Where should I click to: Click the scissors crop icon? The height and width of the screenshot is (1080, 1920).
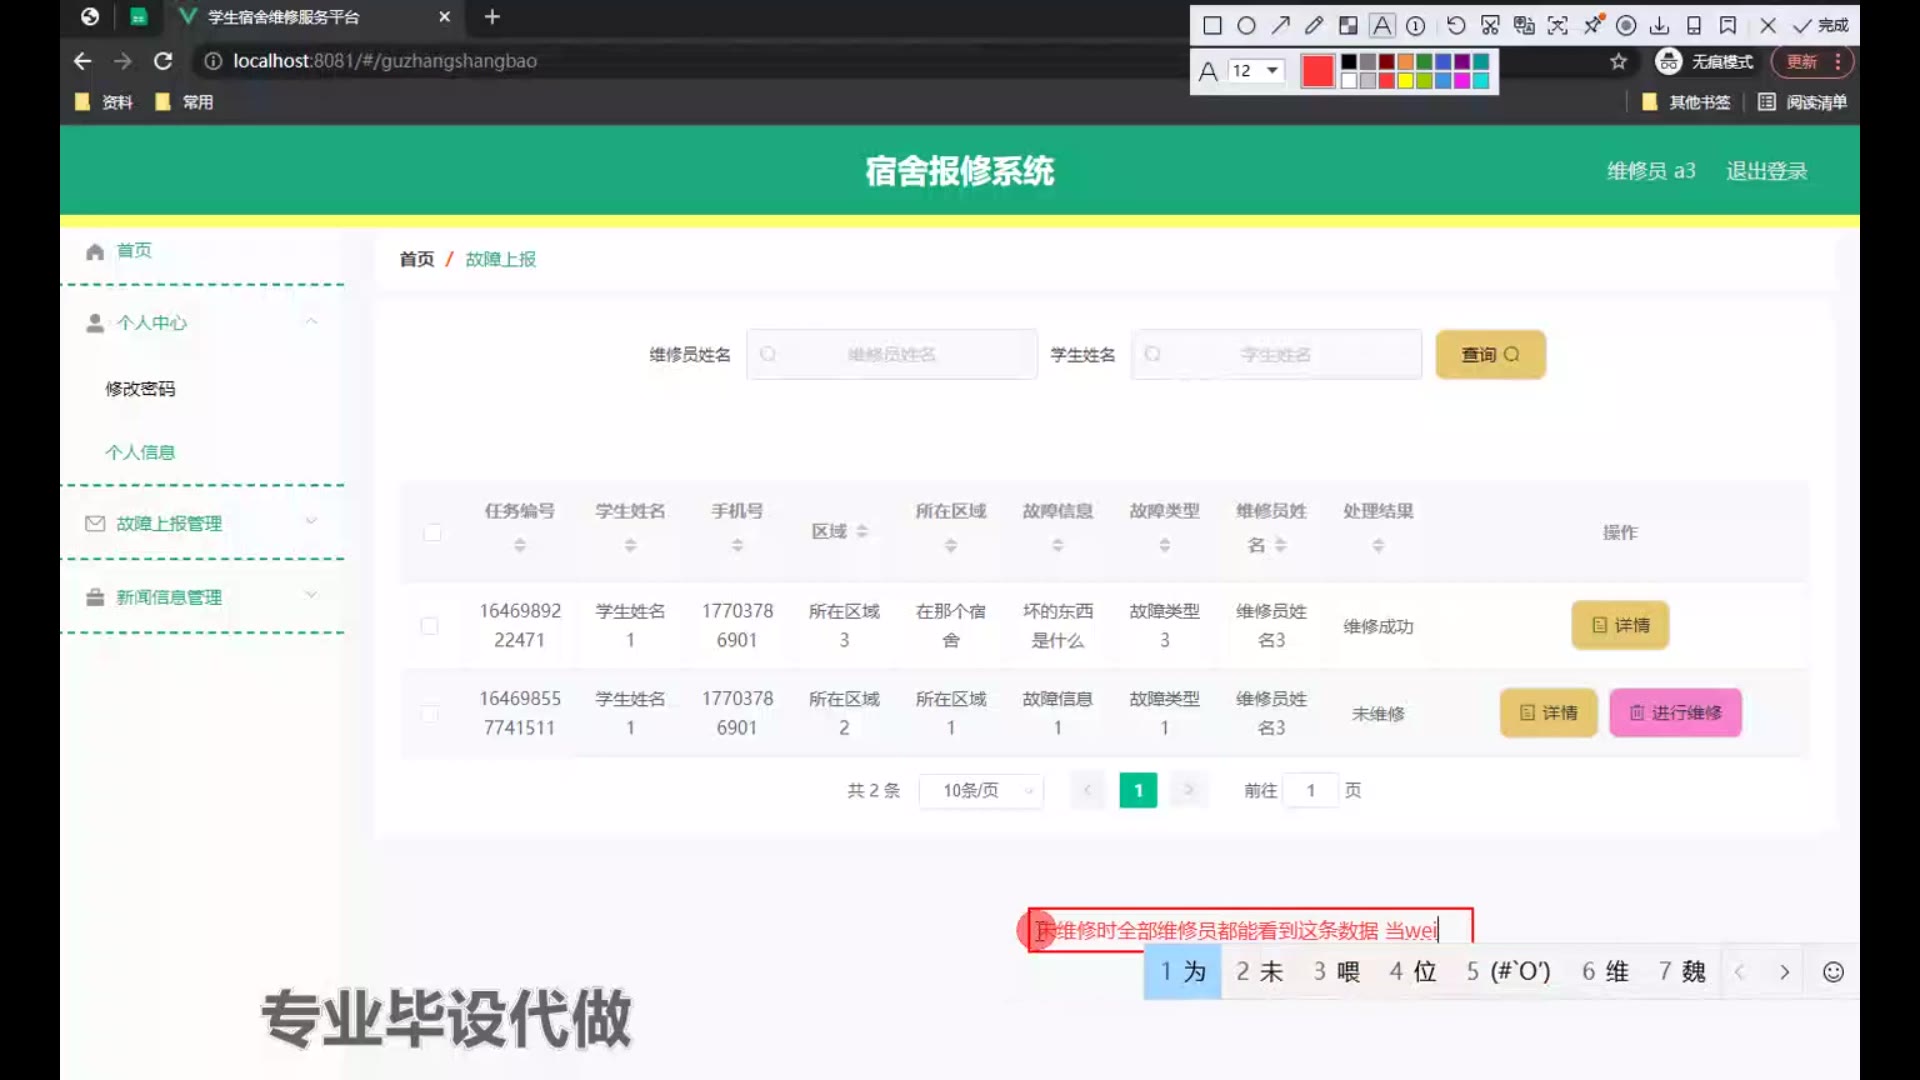pyautogui.click(x=1490, y=26)
